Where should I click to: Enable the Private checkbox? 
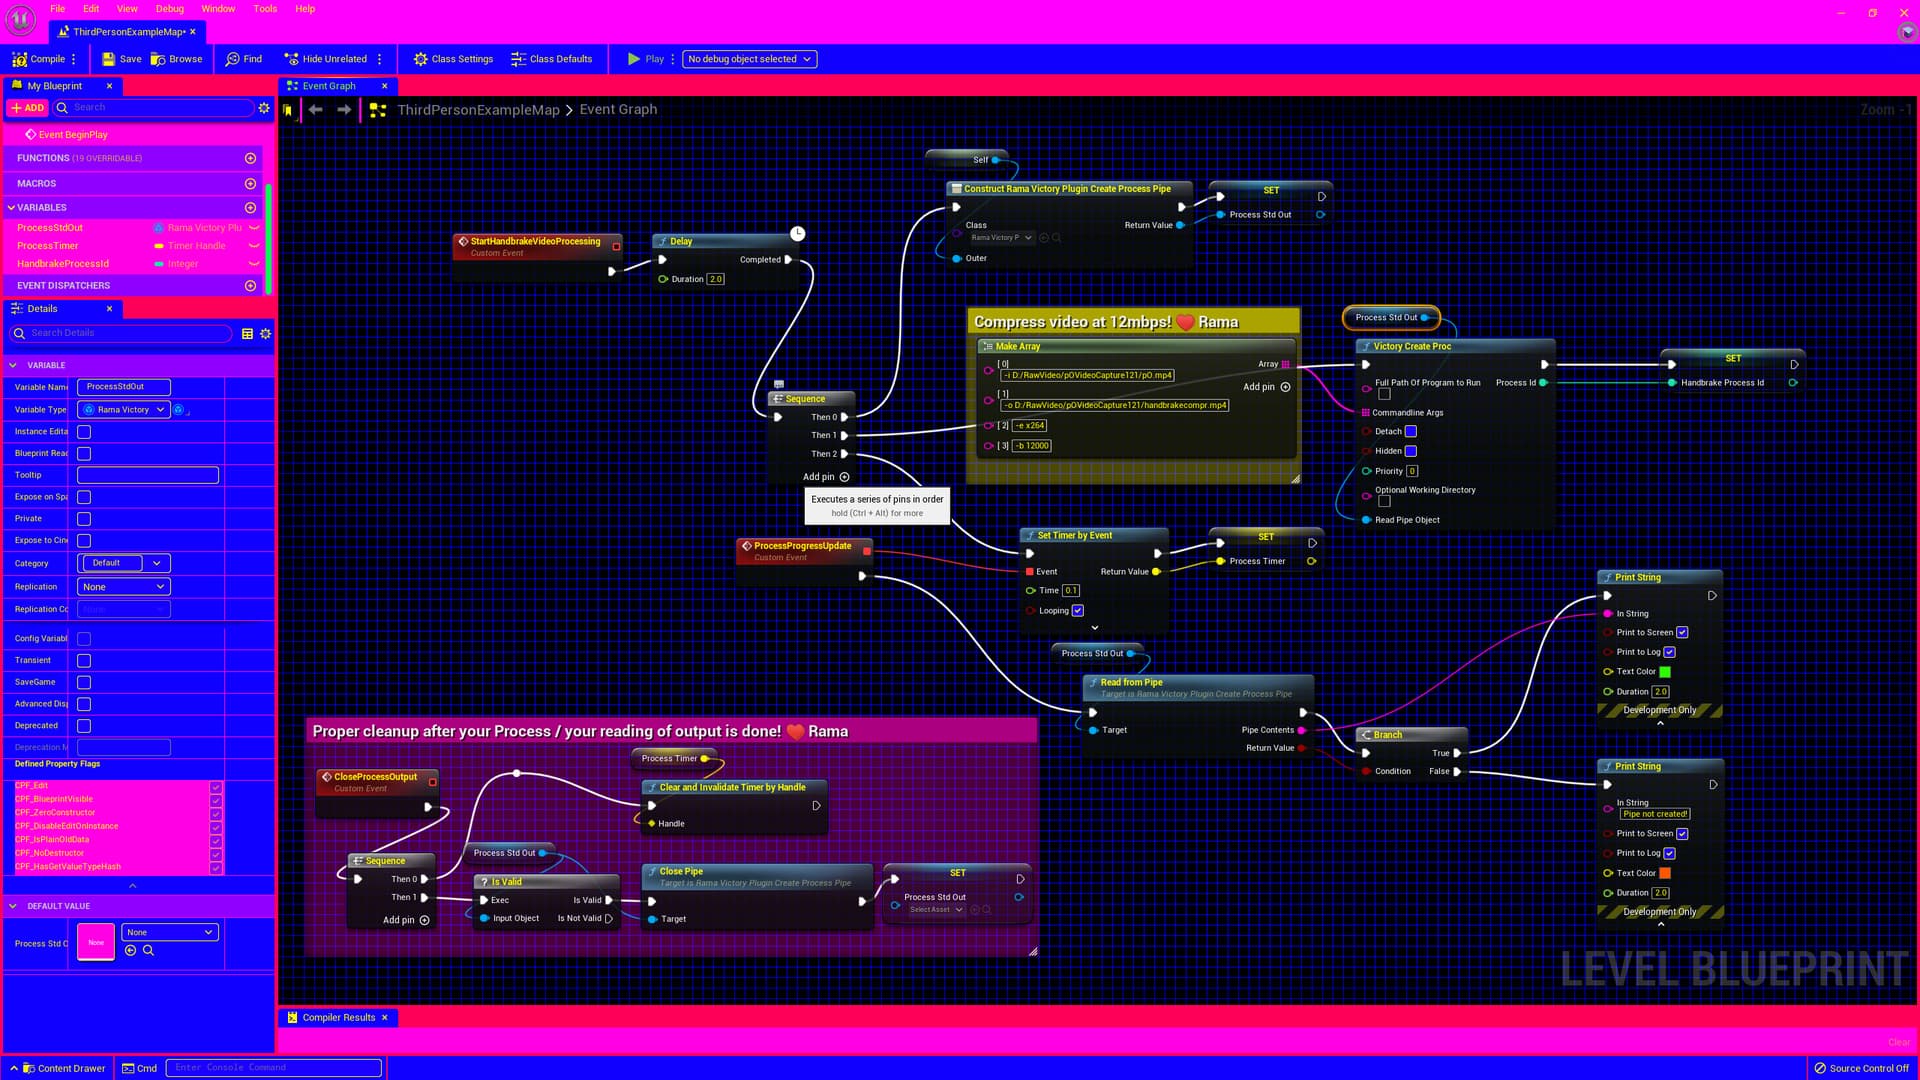(x=84, y=519)
